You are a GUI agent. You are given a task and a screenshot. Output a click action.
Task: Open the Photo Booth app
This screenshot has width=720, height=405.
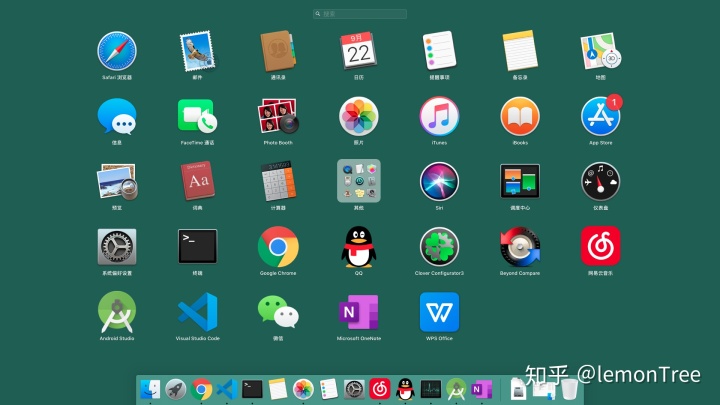(x=278, y=116)
